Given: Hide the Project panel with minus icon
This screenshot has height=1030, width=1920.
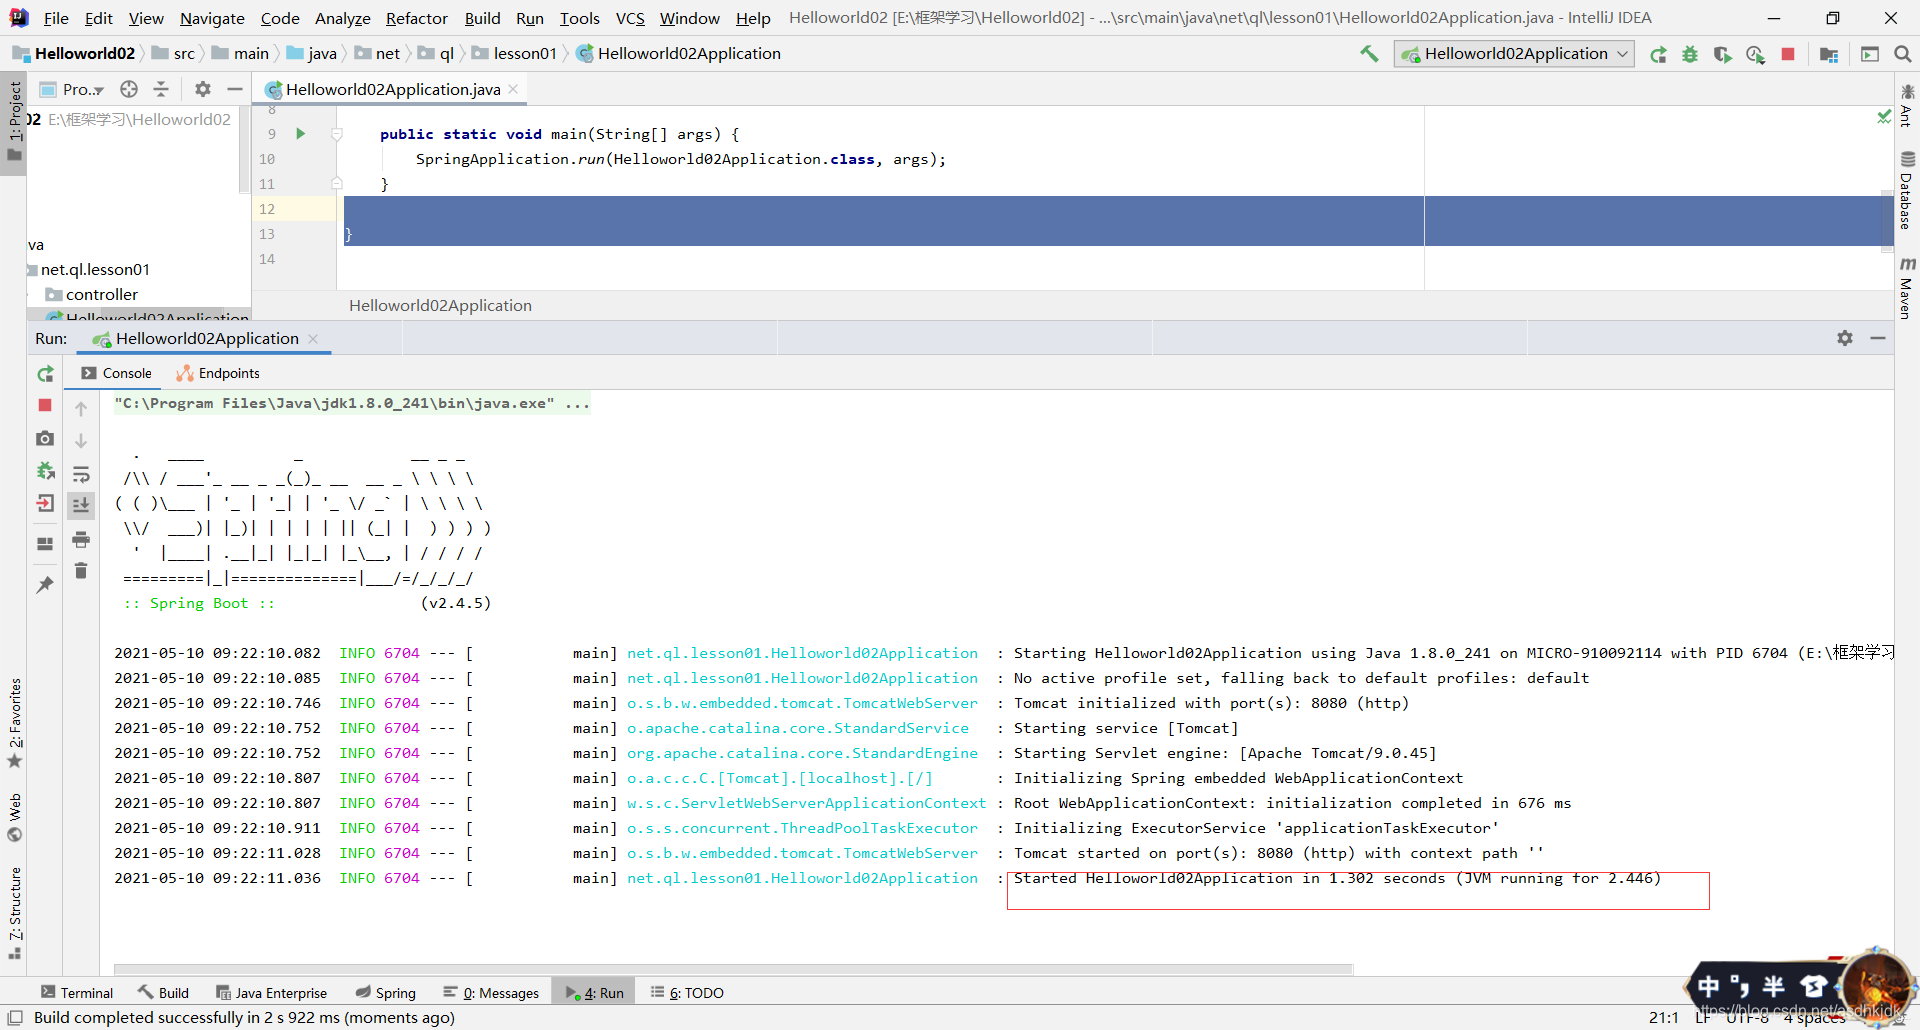Looking at the screenshot, I should 235,89.
